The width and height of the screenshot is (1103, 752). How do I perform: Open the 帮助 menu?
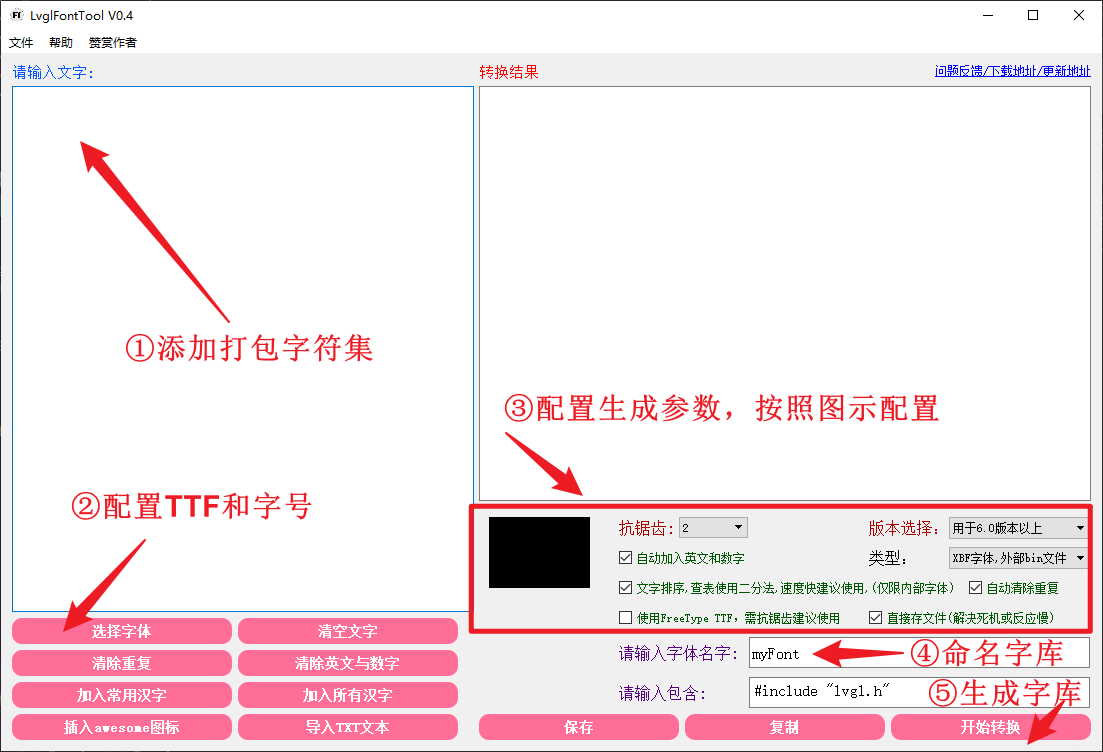pyautogui.click(x=61, y=42)
